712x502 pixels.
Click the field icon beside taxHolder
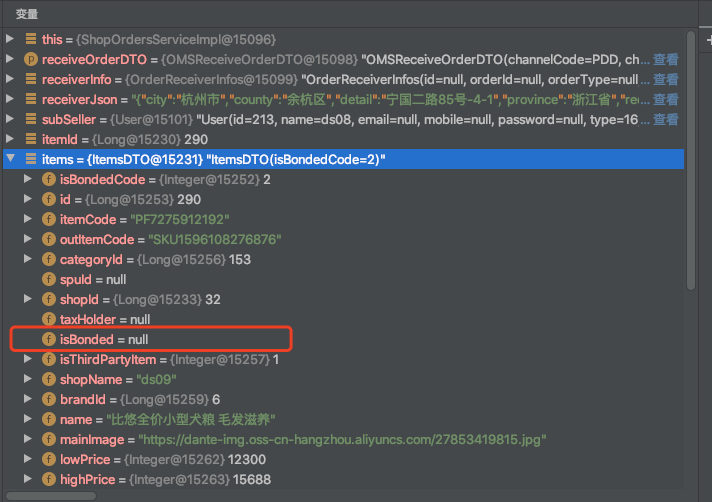[x=49, y=320]
